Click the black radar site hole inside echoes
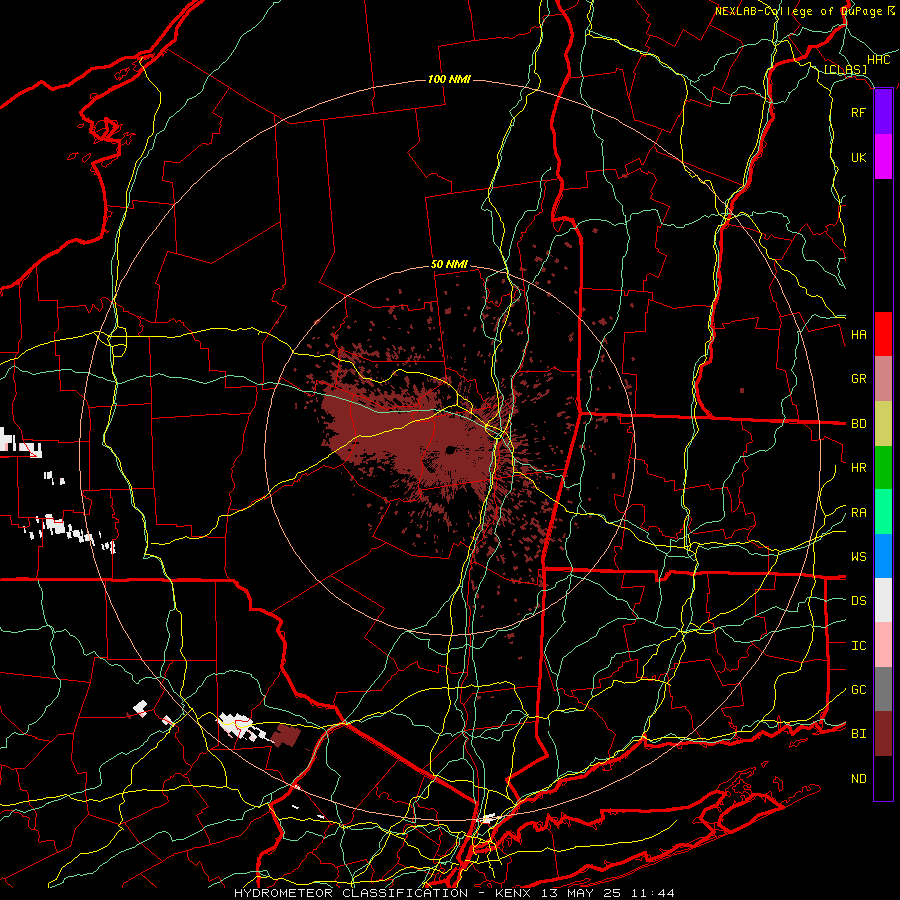This screenshot has height=900, width=900. (x=451, y=449)
